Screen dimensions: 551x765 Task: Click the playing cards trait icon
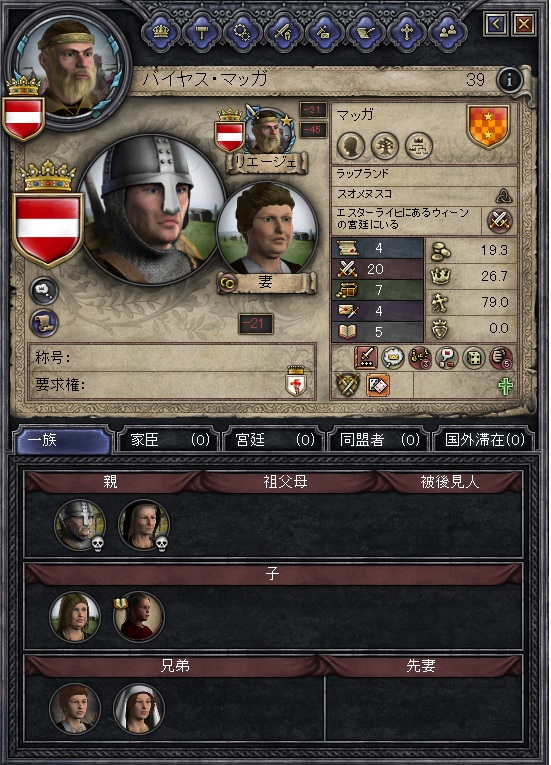coord(378,386)
